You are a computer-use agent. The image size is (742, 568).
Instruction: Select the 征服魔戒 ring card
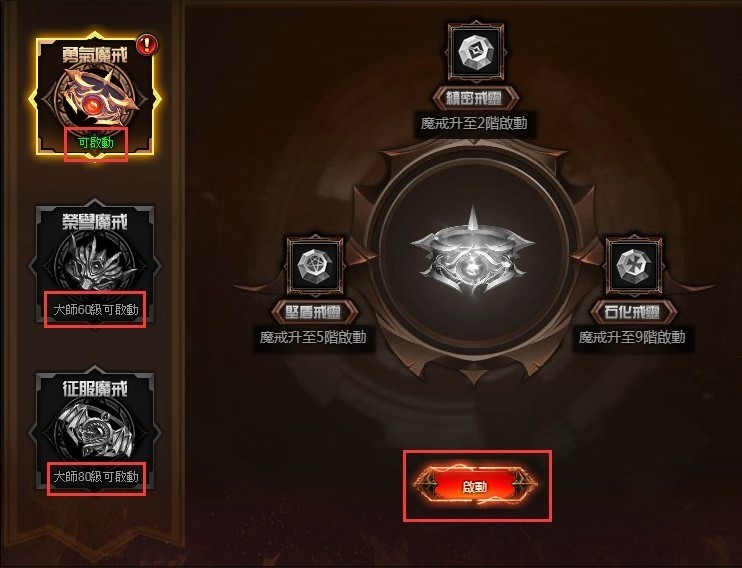tap(95, 430)
